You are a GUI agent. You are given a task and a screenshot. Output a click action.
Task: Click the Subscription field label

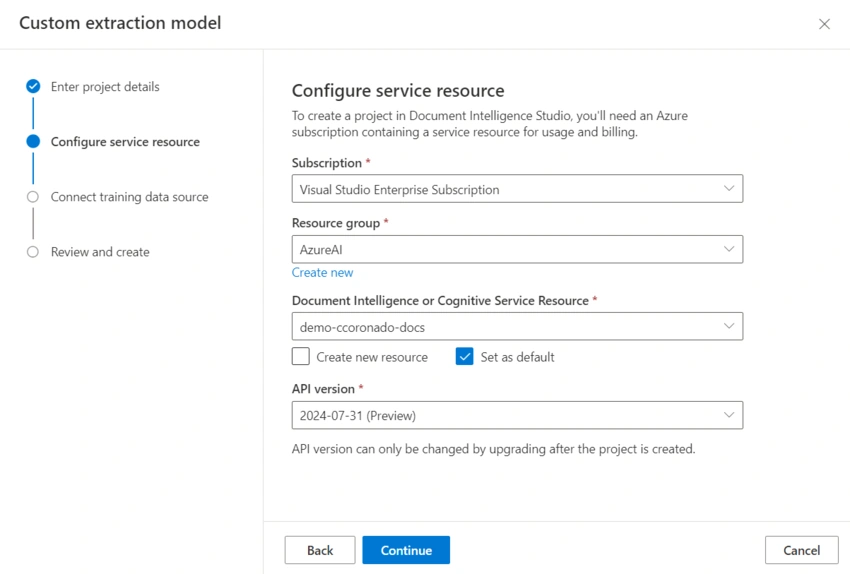[326, 163]
